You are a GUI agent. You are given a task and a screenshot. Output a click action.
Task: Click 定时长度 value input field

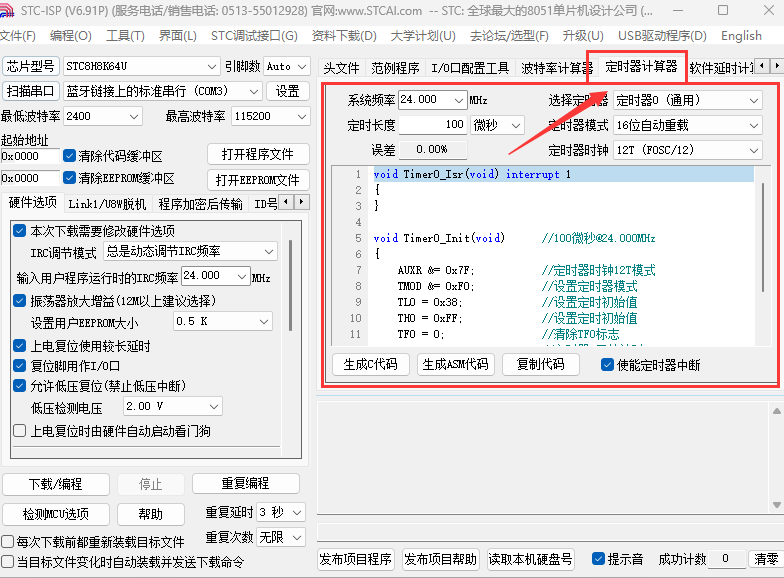point(432,125)
